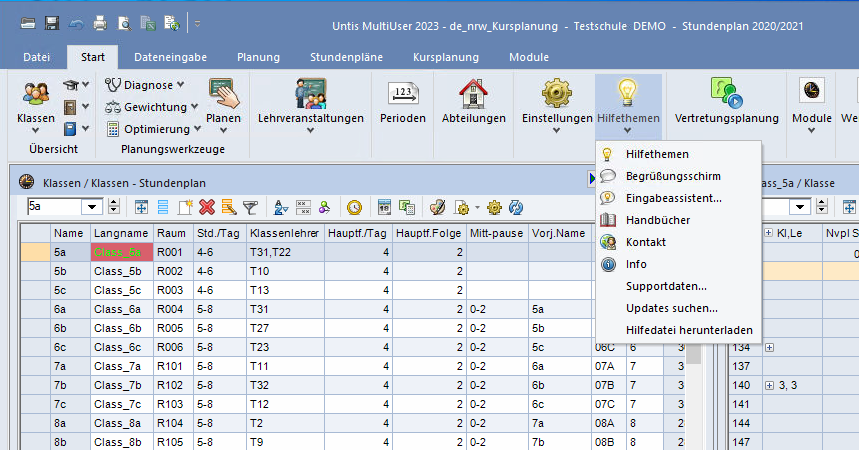Select Info menu entry

tap(678, 264)
